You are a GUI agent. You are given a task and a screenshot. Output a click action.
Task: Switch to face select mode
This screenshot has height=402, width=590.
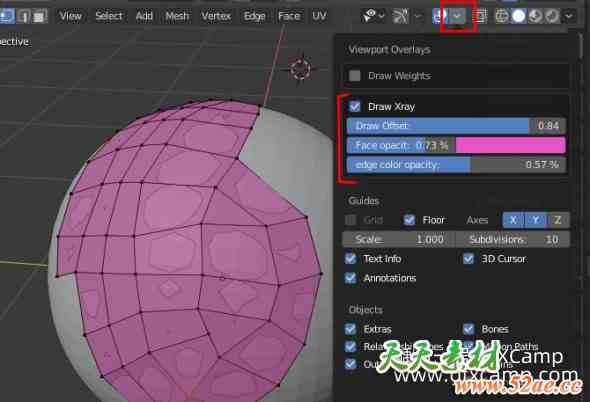pyautogui.click(x=39, y=16)
